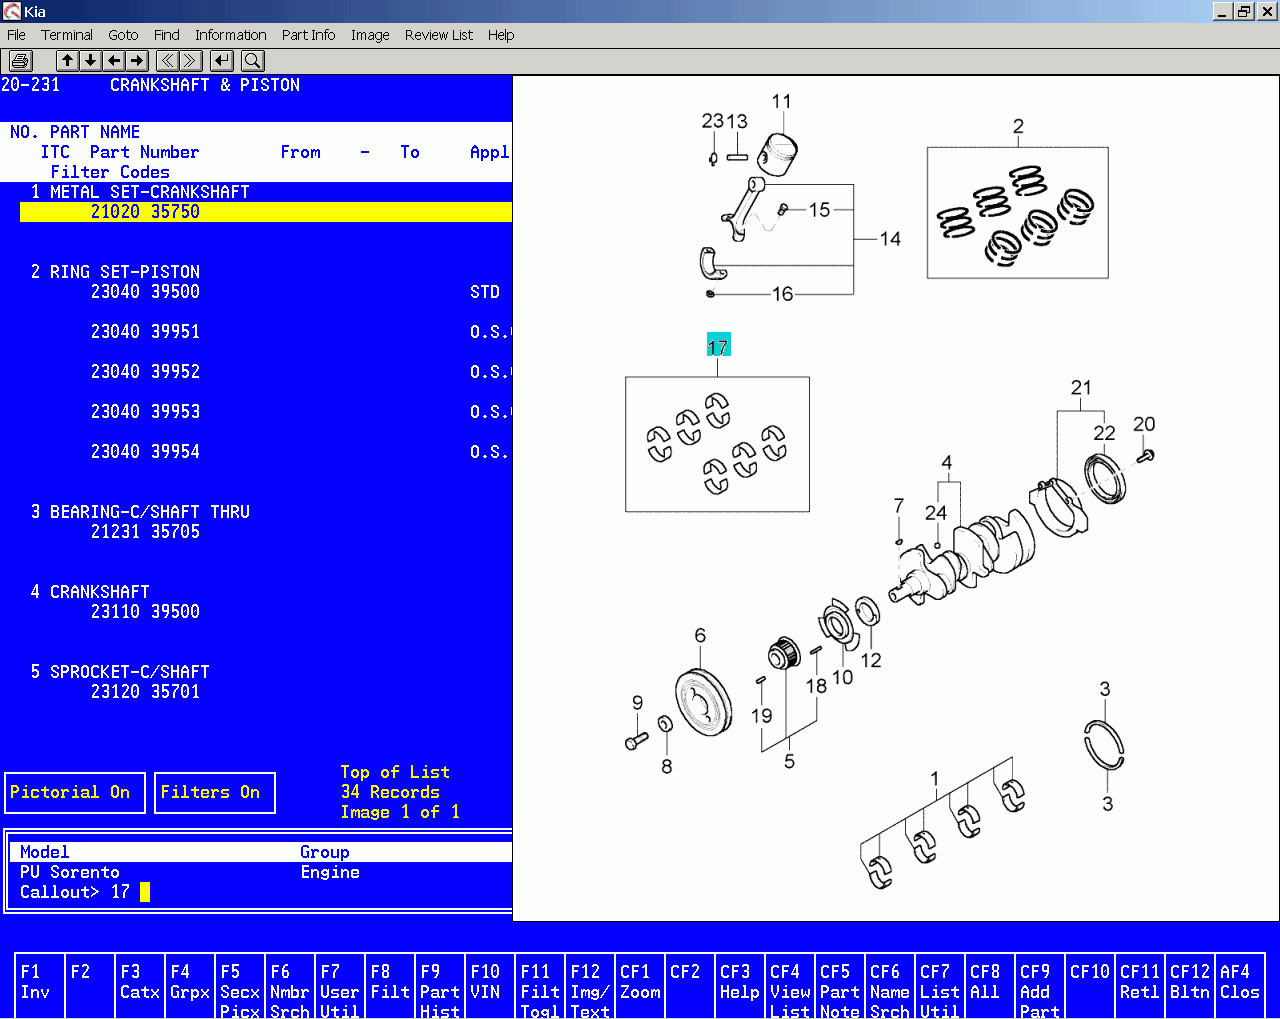
Task: Click the magnifier search icon
Action: pyautogui.click(x=253, y=61)
